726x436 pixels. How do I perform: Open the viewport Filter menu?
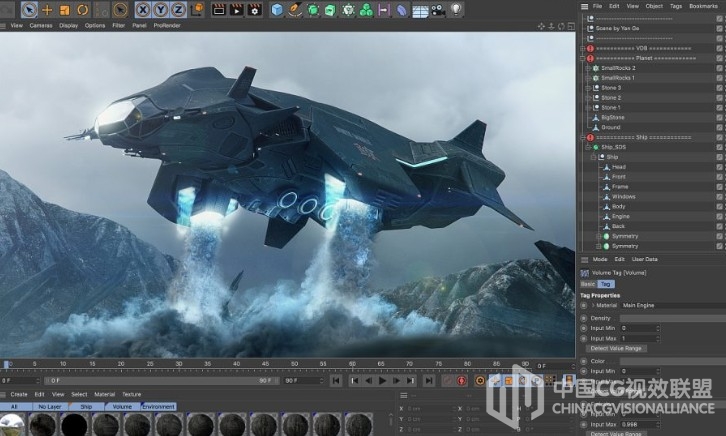(119, 25)
